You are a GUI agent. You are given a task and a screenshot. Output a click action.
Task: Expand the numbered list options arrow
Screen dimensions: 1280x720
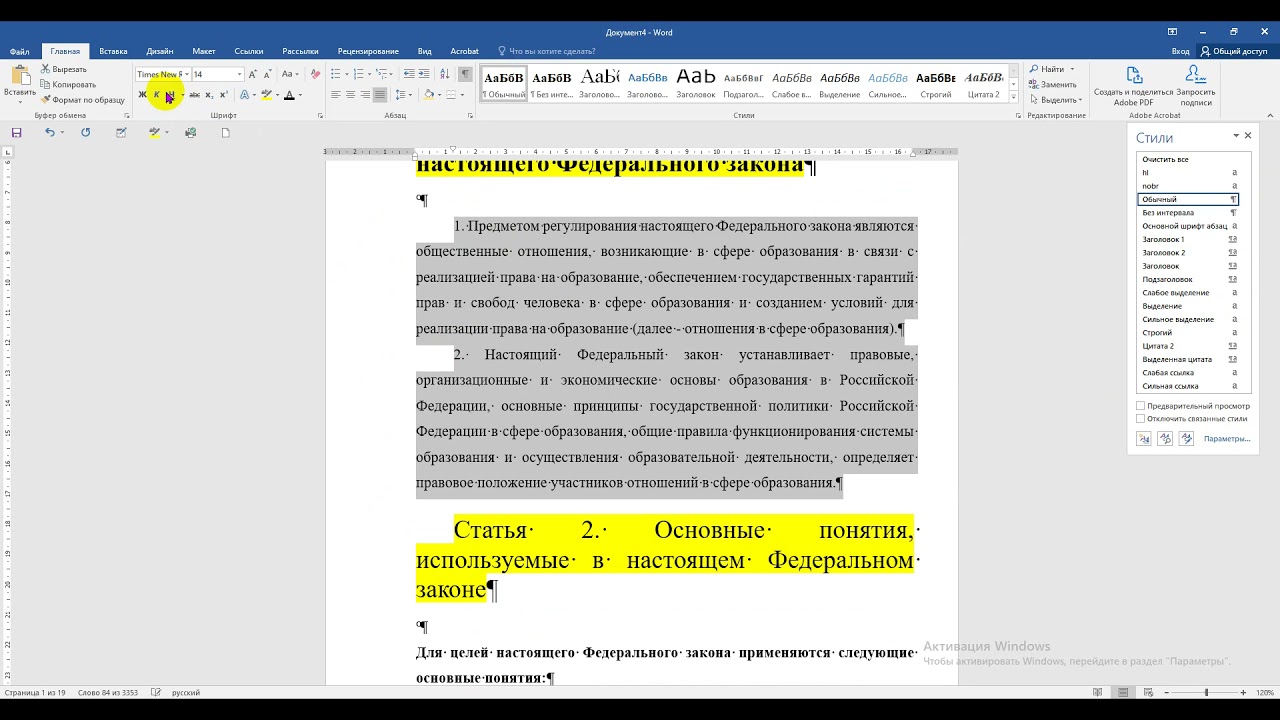click(x=369, y=74)
